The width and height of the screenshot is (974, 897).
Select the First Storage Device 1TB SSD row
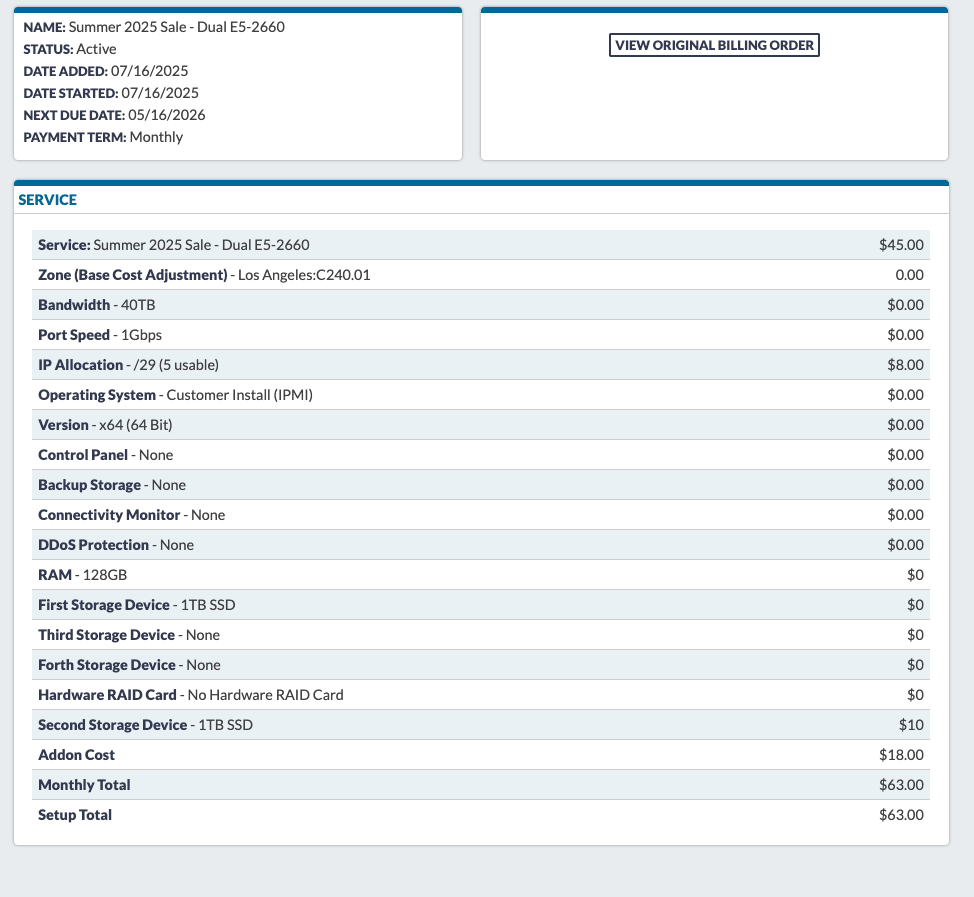137,605
